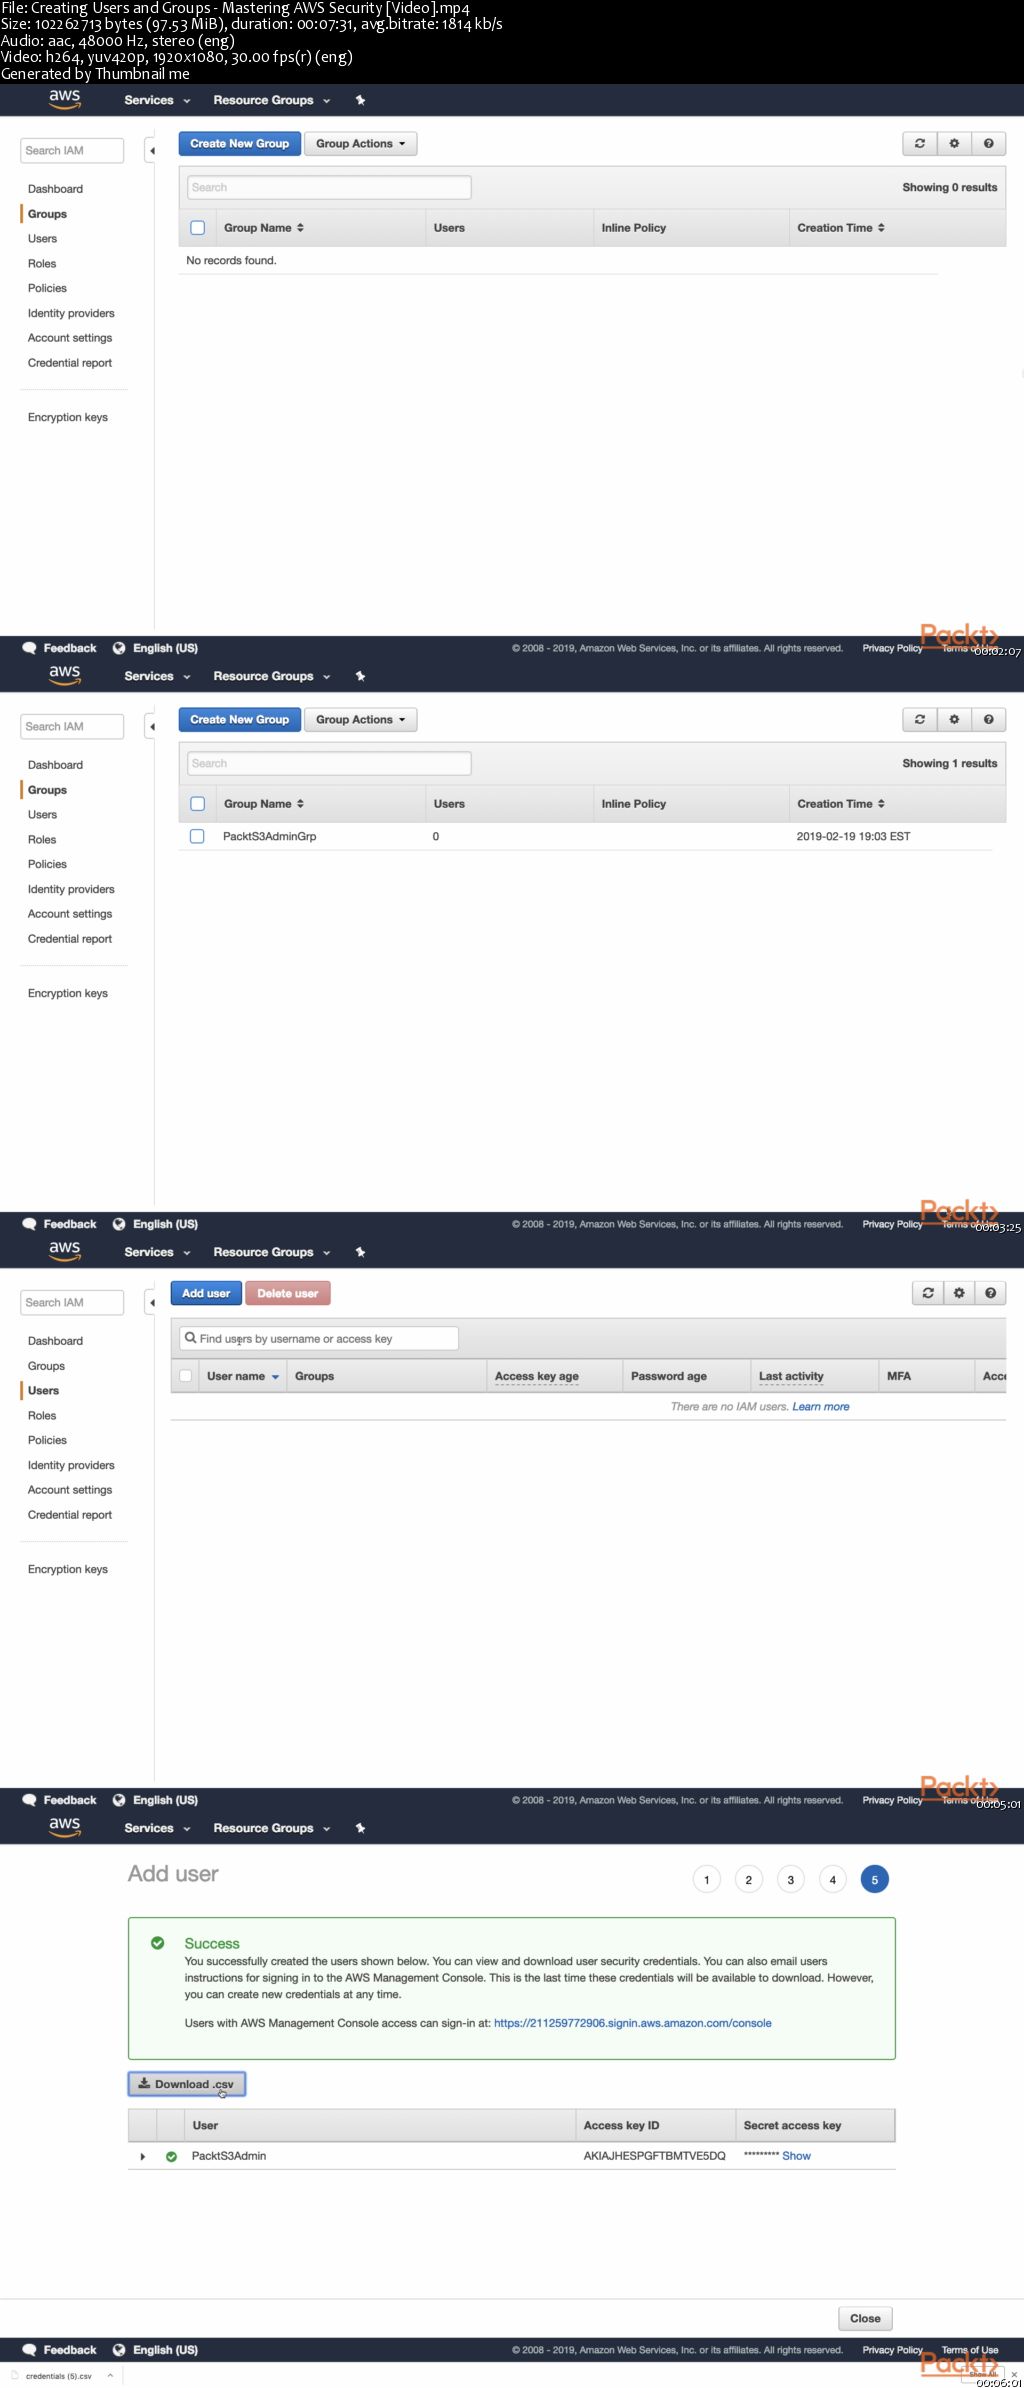Close the browser download bar

1014,2374
